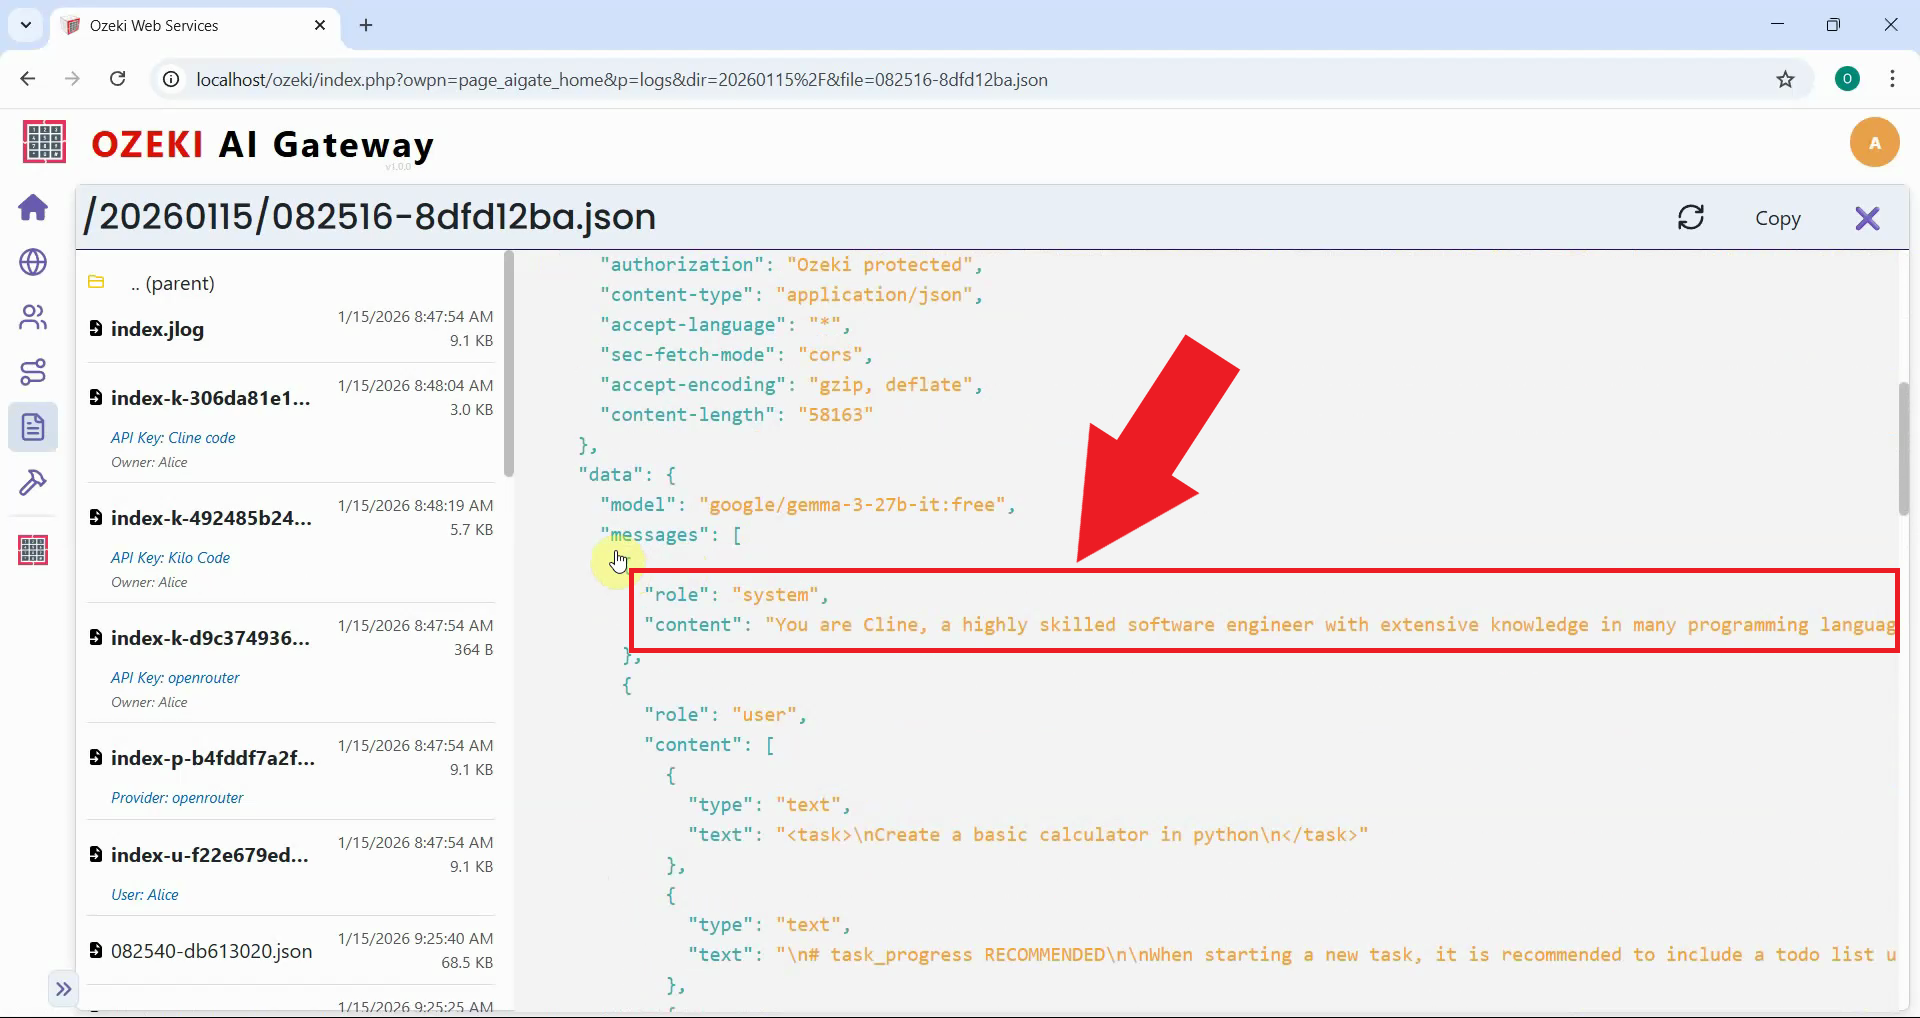Copy the JSON file contents
Screen dimensions: 1920x1018
click(x=1777, y=219)
